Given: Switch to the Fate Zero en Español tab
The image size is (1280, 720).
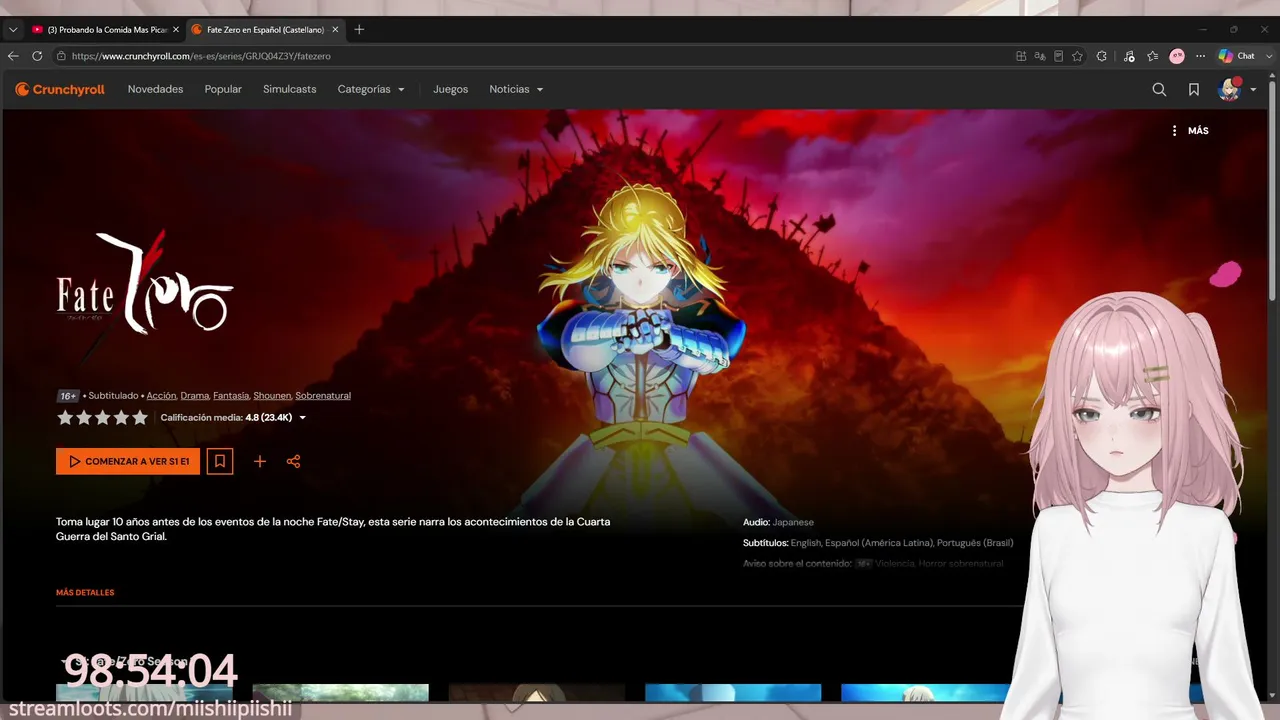Looking at the screenshot, I should pyautogui.click(x=265, y=30).
